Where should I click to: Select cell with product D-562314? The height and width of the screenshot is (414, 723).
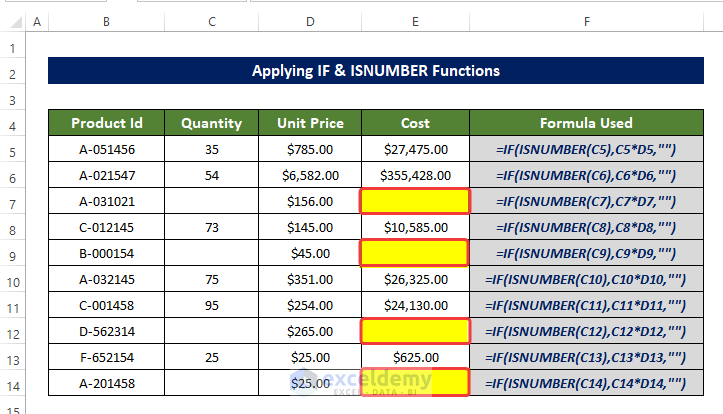[x=107, y=331]
